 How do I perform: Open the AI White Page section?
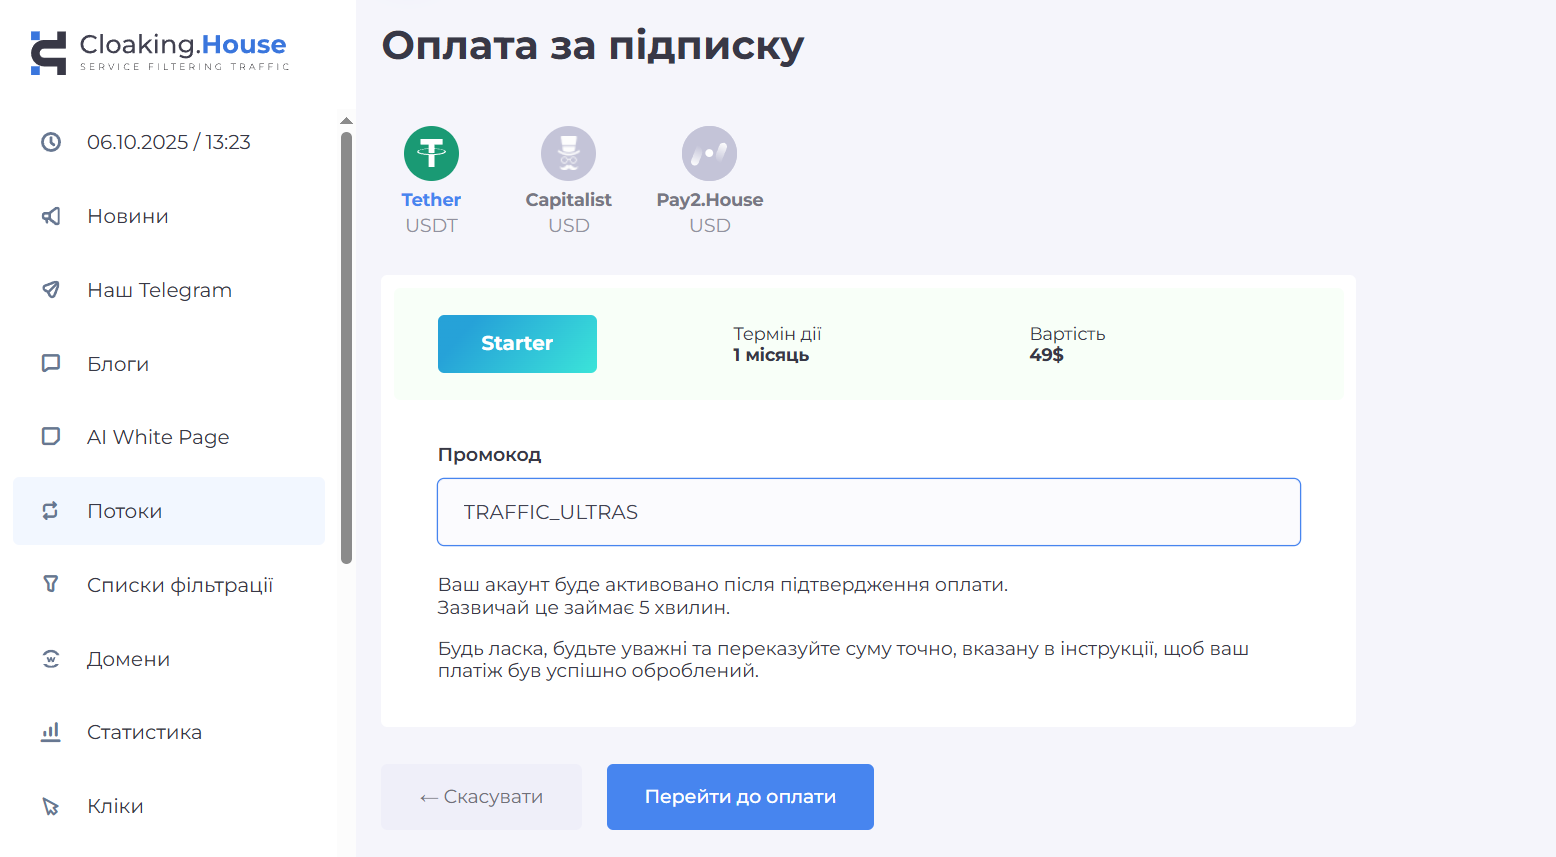pyautogui.click(x=158, y=437)
